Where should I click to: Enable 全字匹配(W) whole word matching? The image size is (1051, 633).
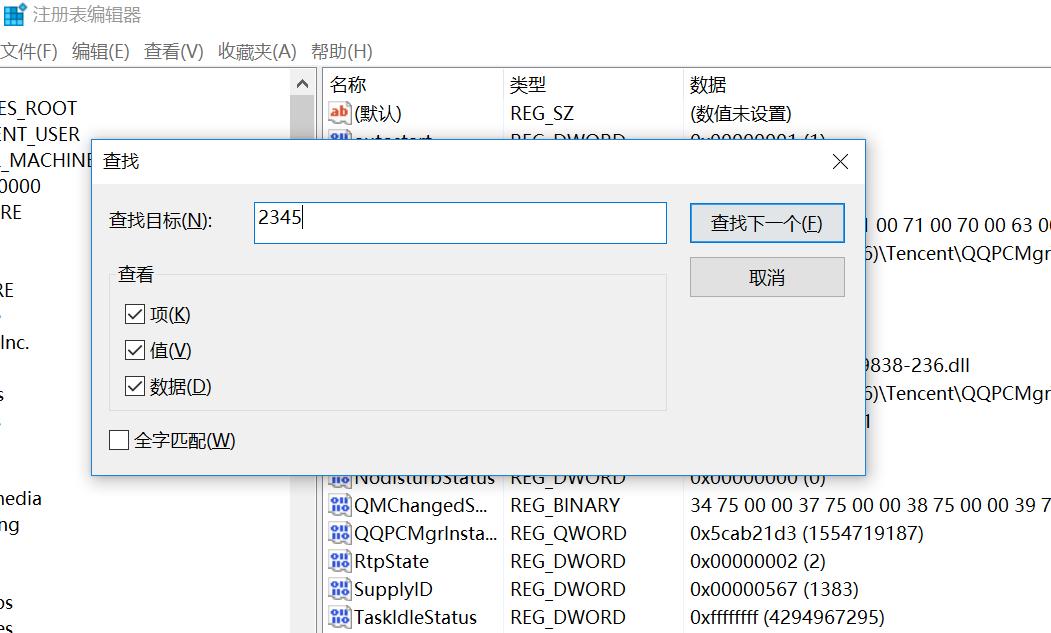[119, 440]
